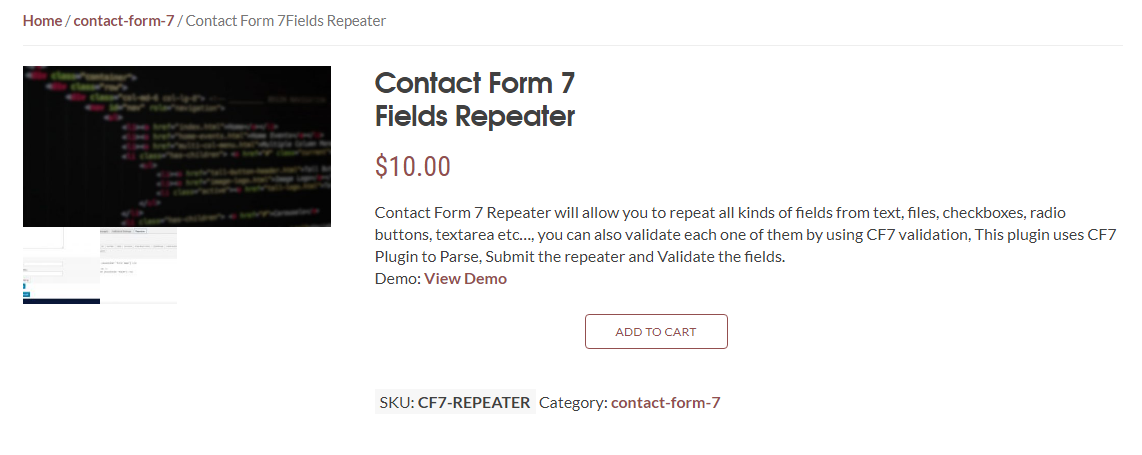Select the second gallery thumbnail with editor tabs

(x=139, y=266)
